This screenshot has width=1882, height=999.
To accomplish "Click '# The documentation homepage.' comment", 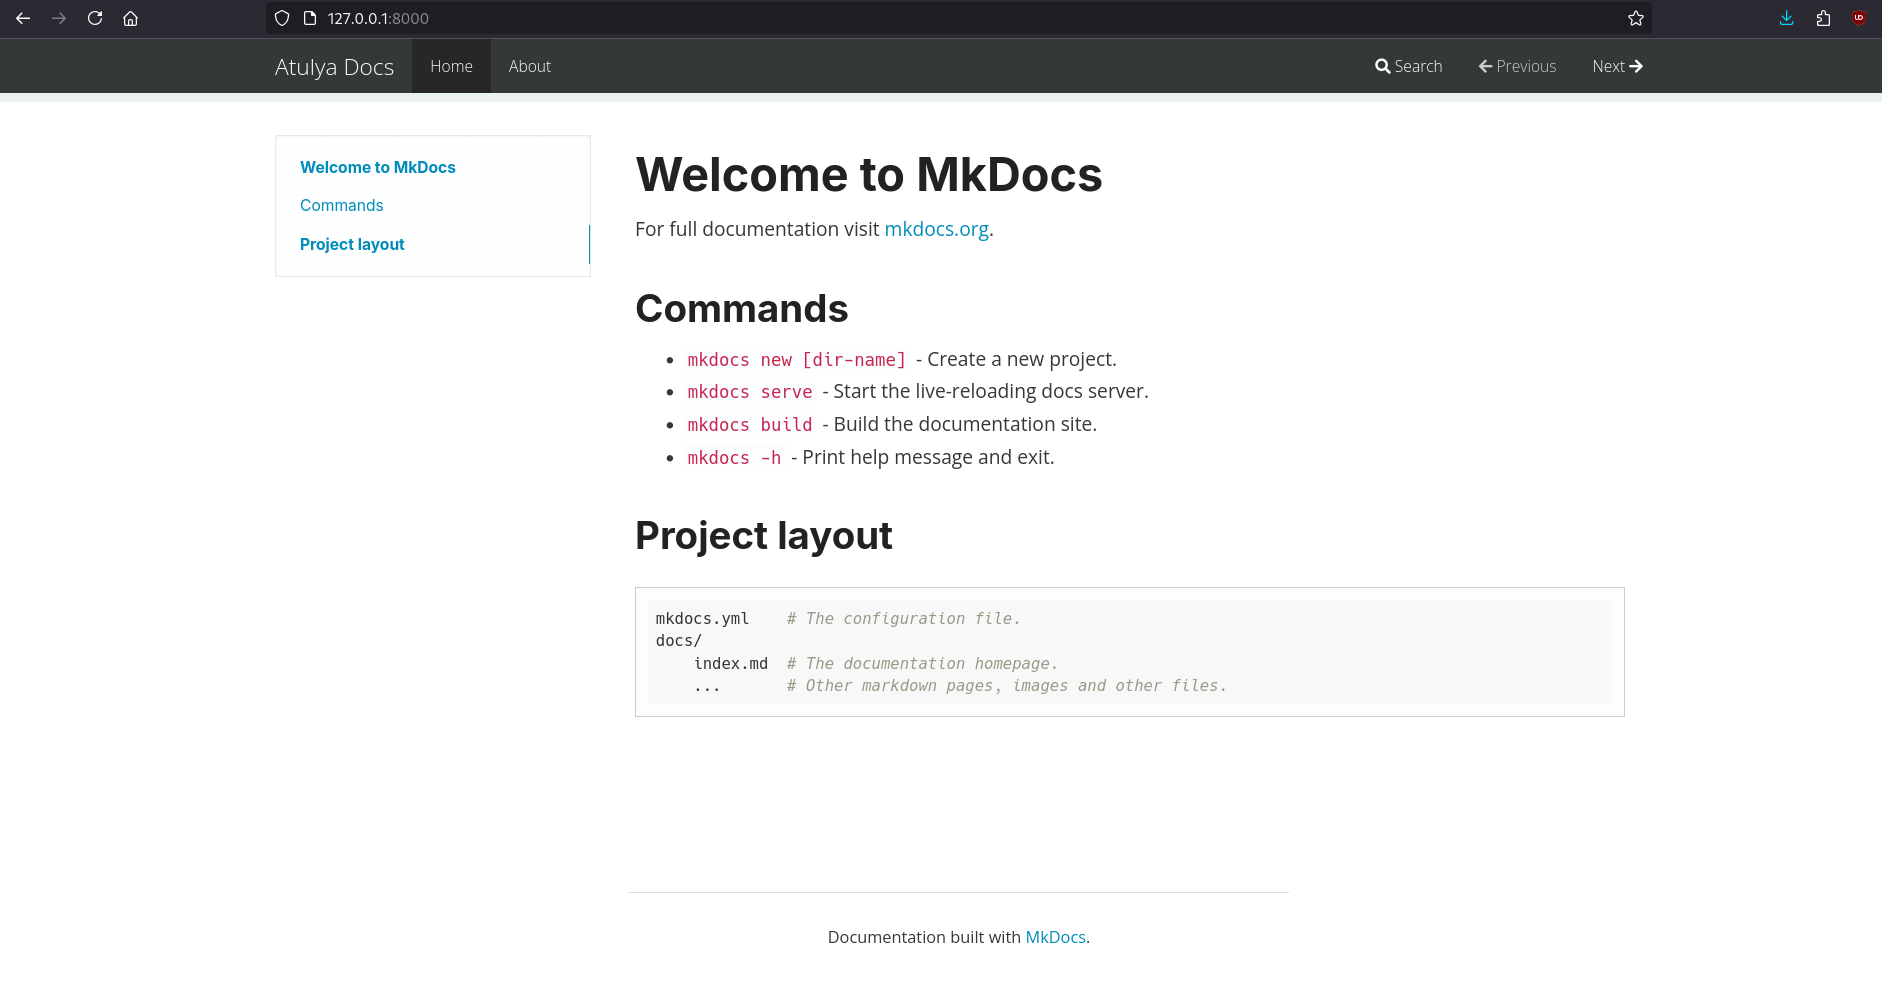I will point(922,664).
